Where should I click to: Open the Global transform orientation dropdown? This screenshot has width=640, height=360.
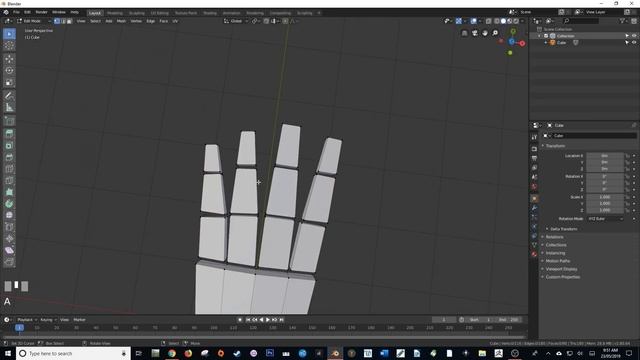(x=236, y=21)
